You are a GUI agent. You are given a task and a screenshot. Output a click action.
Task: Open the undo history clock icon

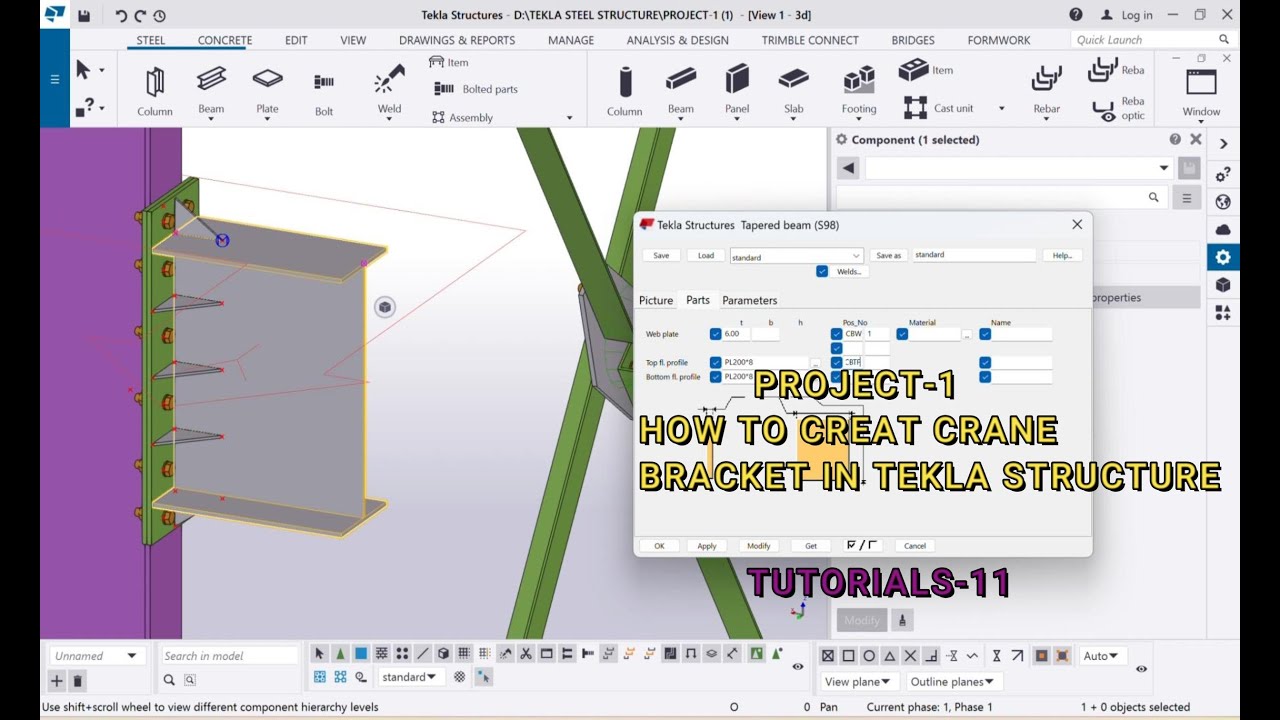tap(160, 15)
